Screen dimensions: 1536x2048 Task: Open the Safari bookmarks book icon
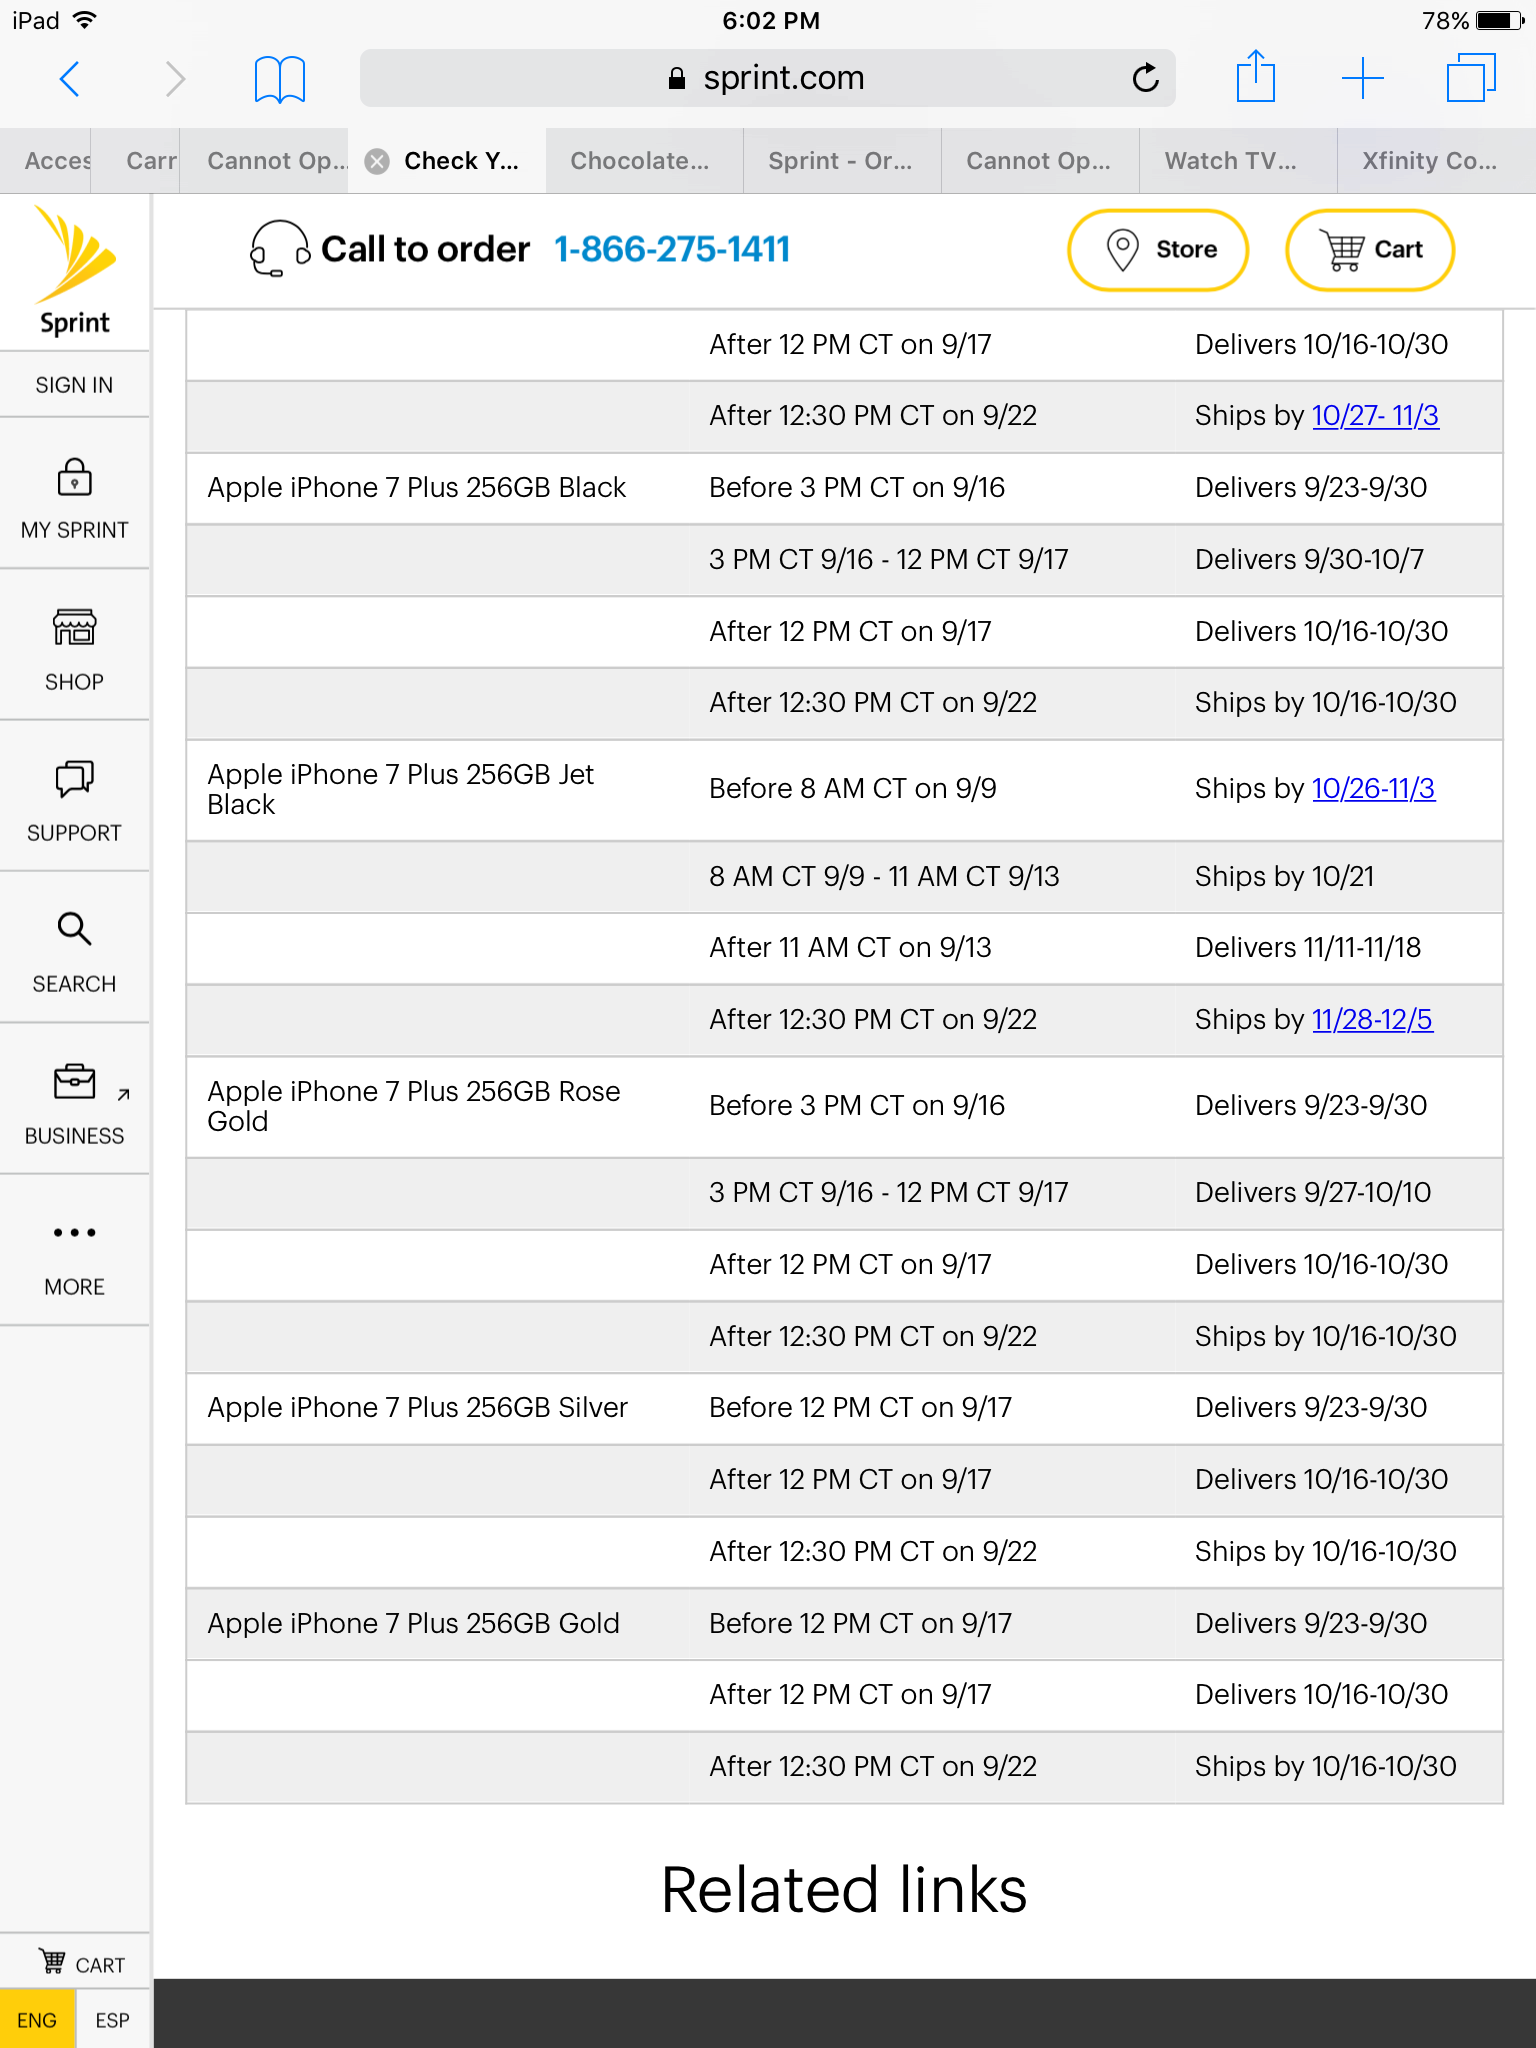click(x=280, y=79)
